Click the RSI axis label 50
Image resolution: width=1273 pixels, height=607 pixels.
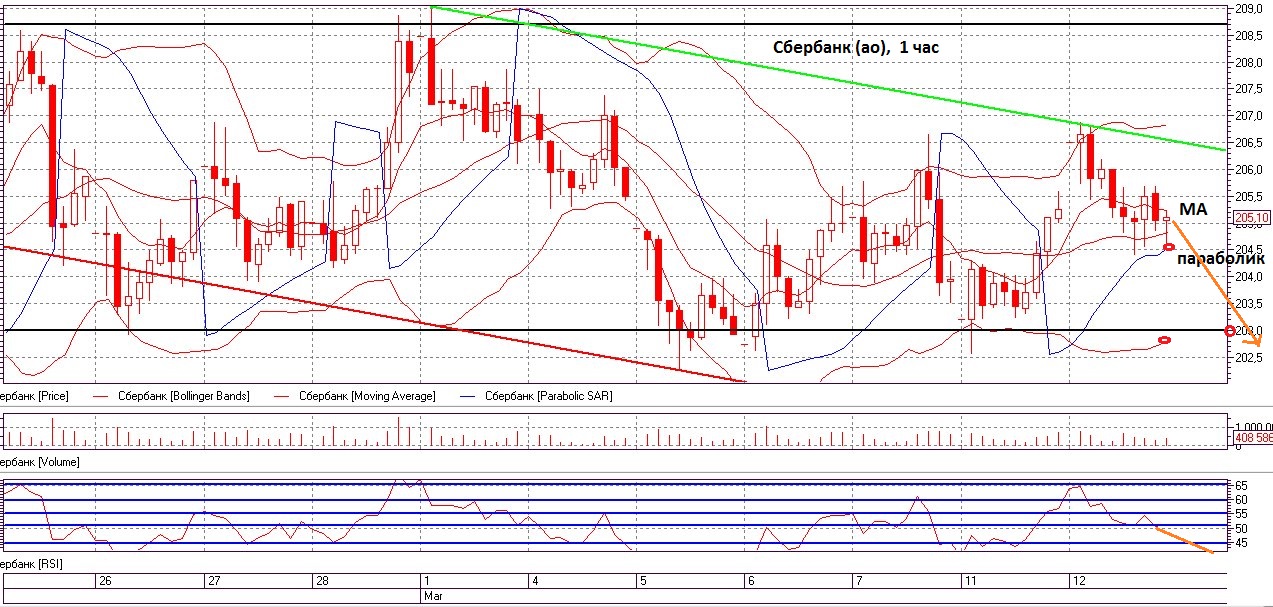pyautogui.click(x=1241, y=528)
